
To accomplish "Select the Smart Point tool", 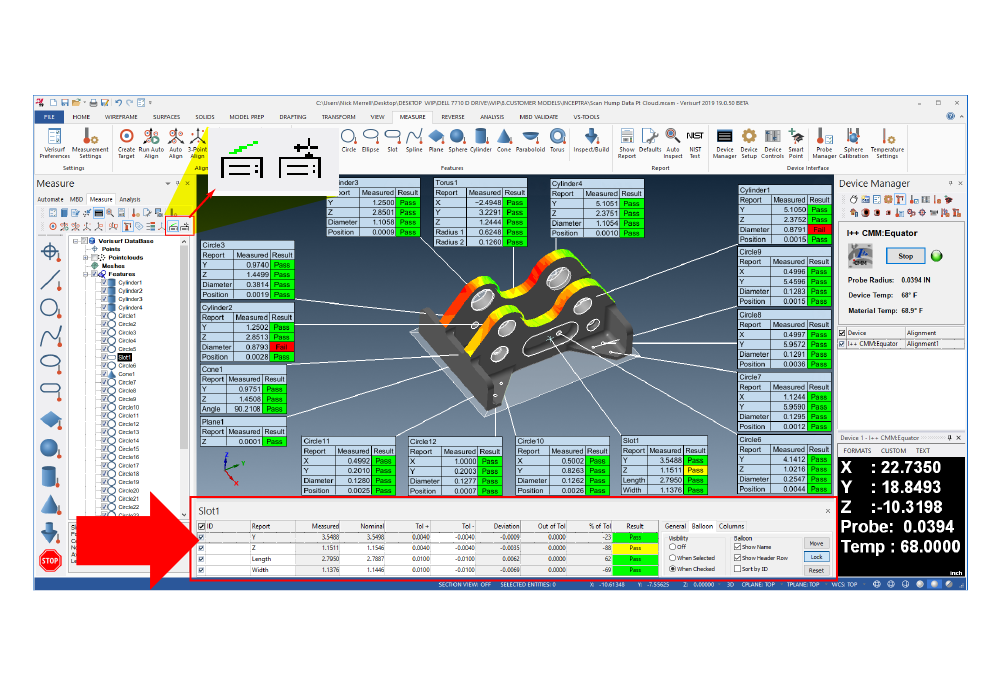I will pyautogui.click(x=796, y=143).
